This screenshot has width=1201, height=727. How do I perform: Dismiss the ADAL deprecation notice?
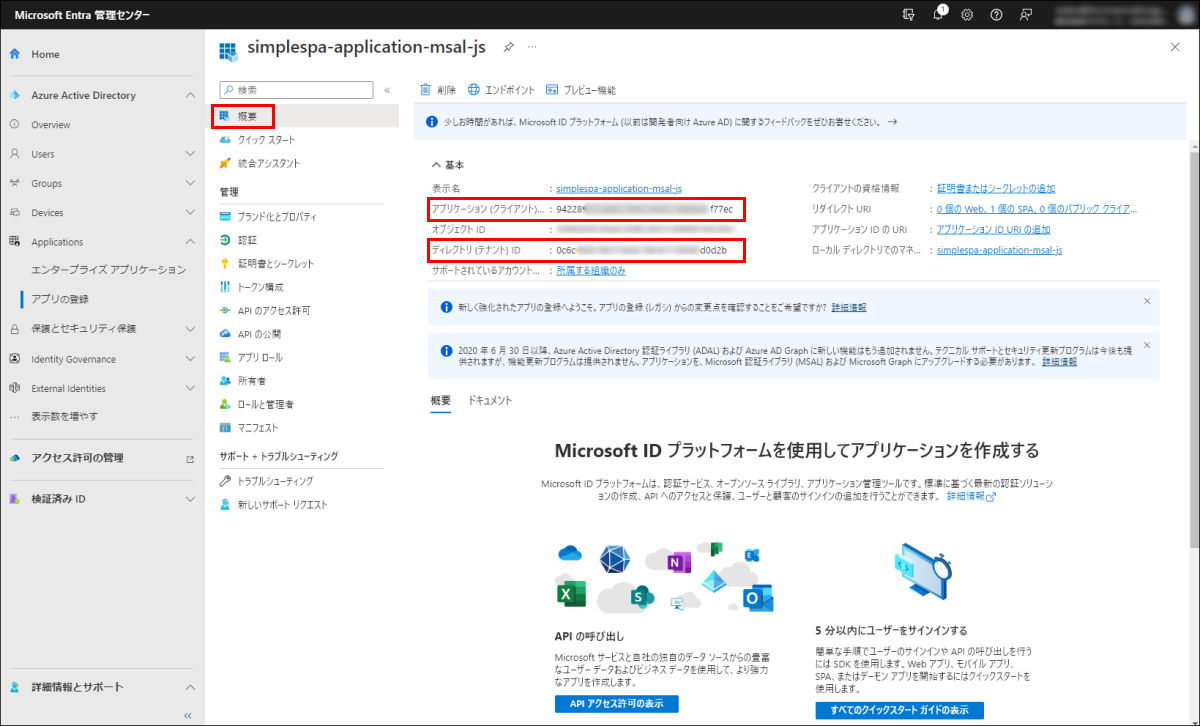coord(1147,345)
